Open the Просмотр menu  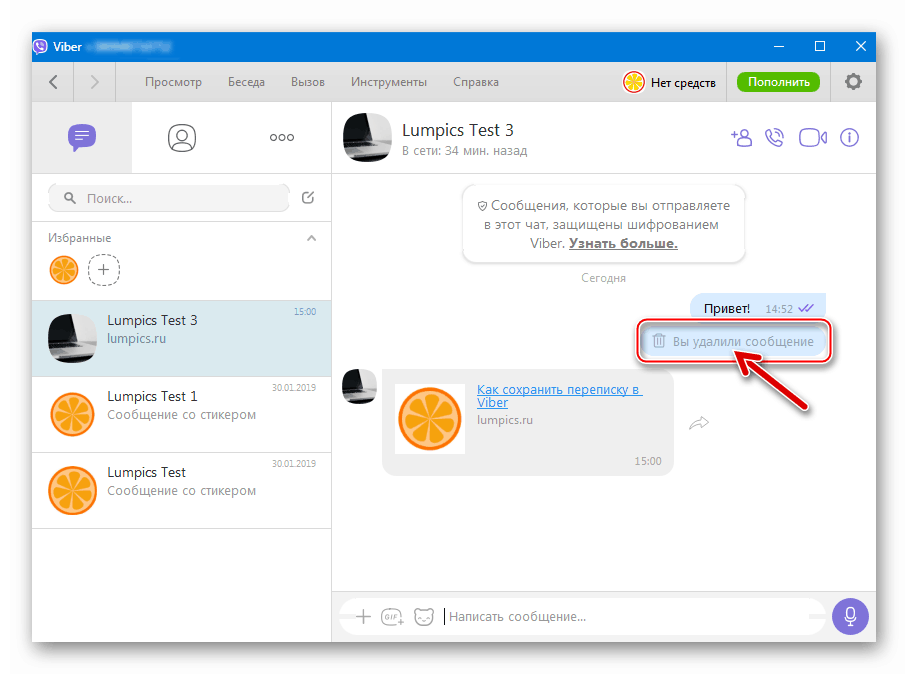(173, 82)
